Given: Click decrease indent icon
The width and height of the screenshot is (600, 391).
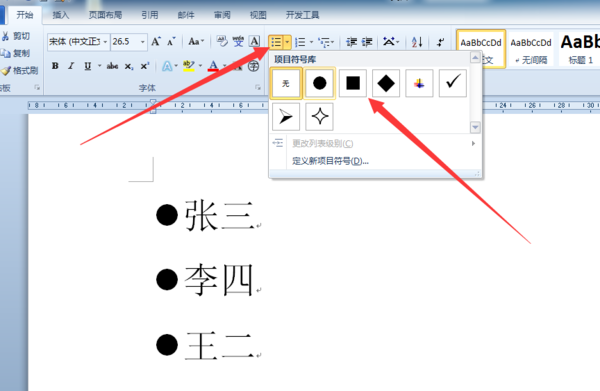Looking at the screenshot, I should coord(352,42).
